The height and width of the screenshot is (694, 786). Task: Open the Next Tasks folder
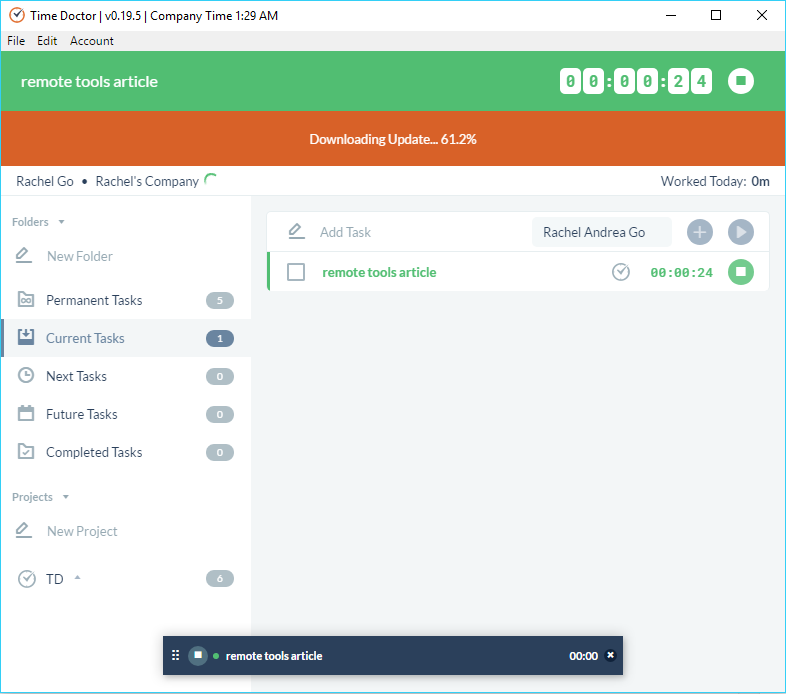coord(126,376)
